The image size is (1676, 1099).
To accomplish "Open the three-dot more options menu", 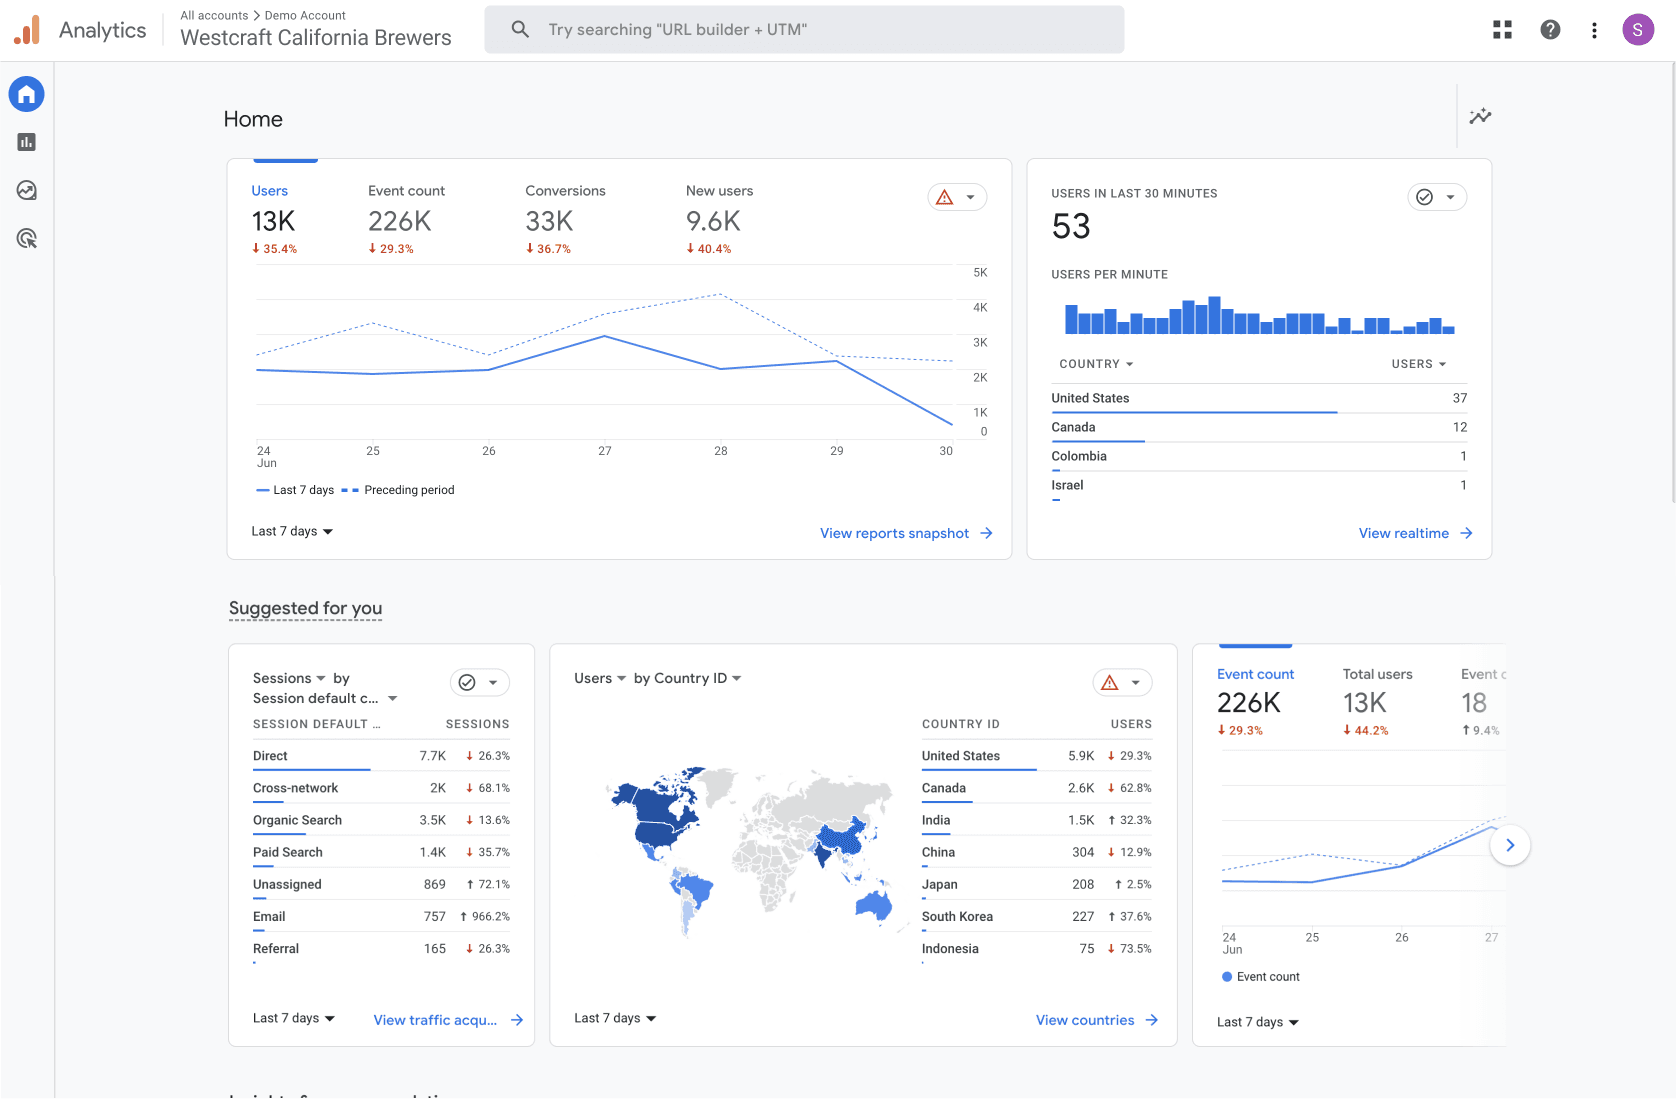I will coord(1594,30).
